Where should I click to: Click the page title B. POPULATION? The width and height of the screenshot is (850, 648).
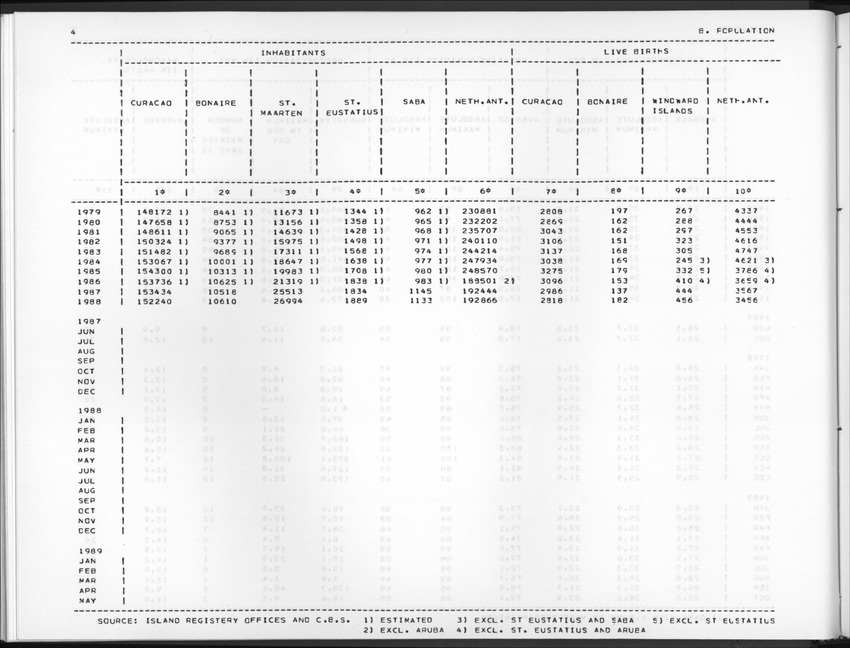[x=737, y=31]
